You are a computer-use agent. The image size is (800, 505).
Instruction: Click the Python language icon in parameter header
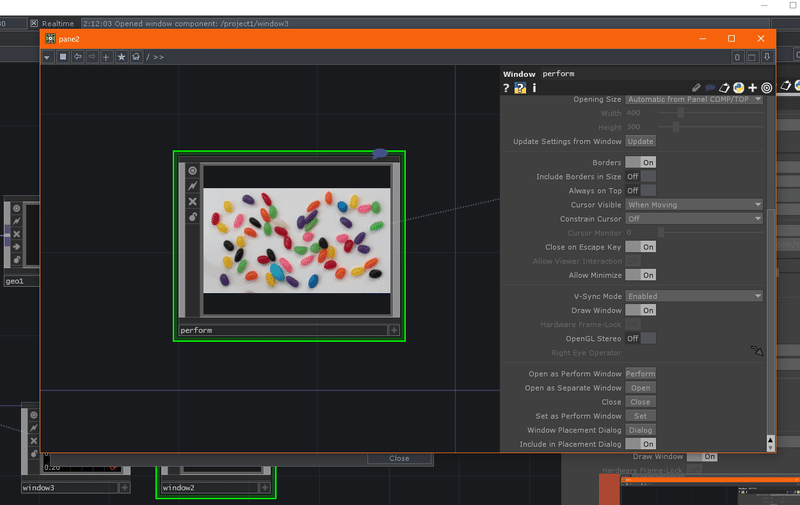[x=738, y=88]
